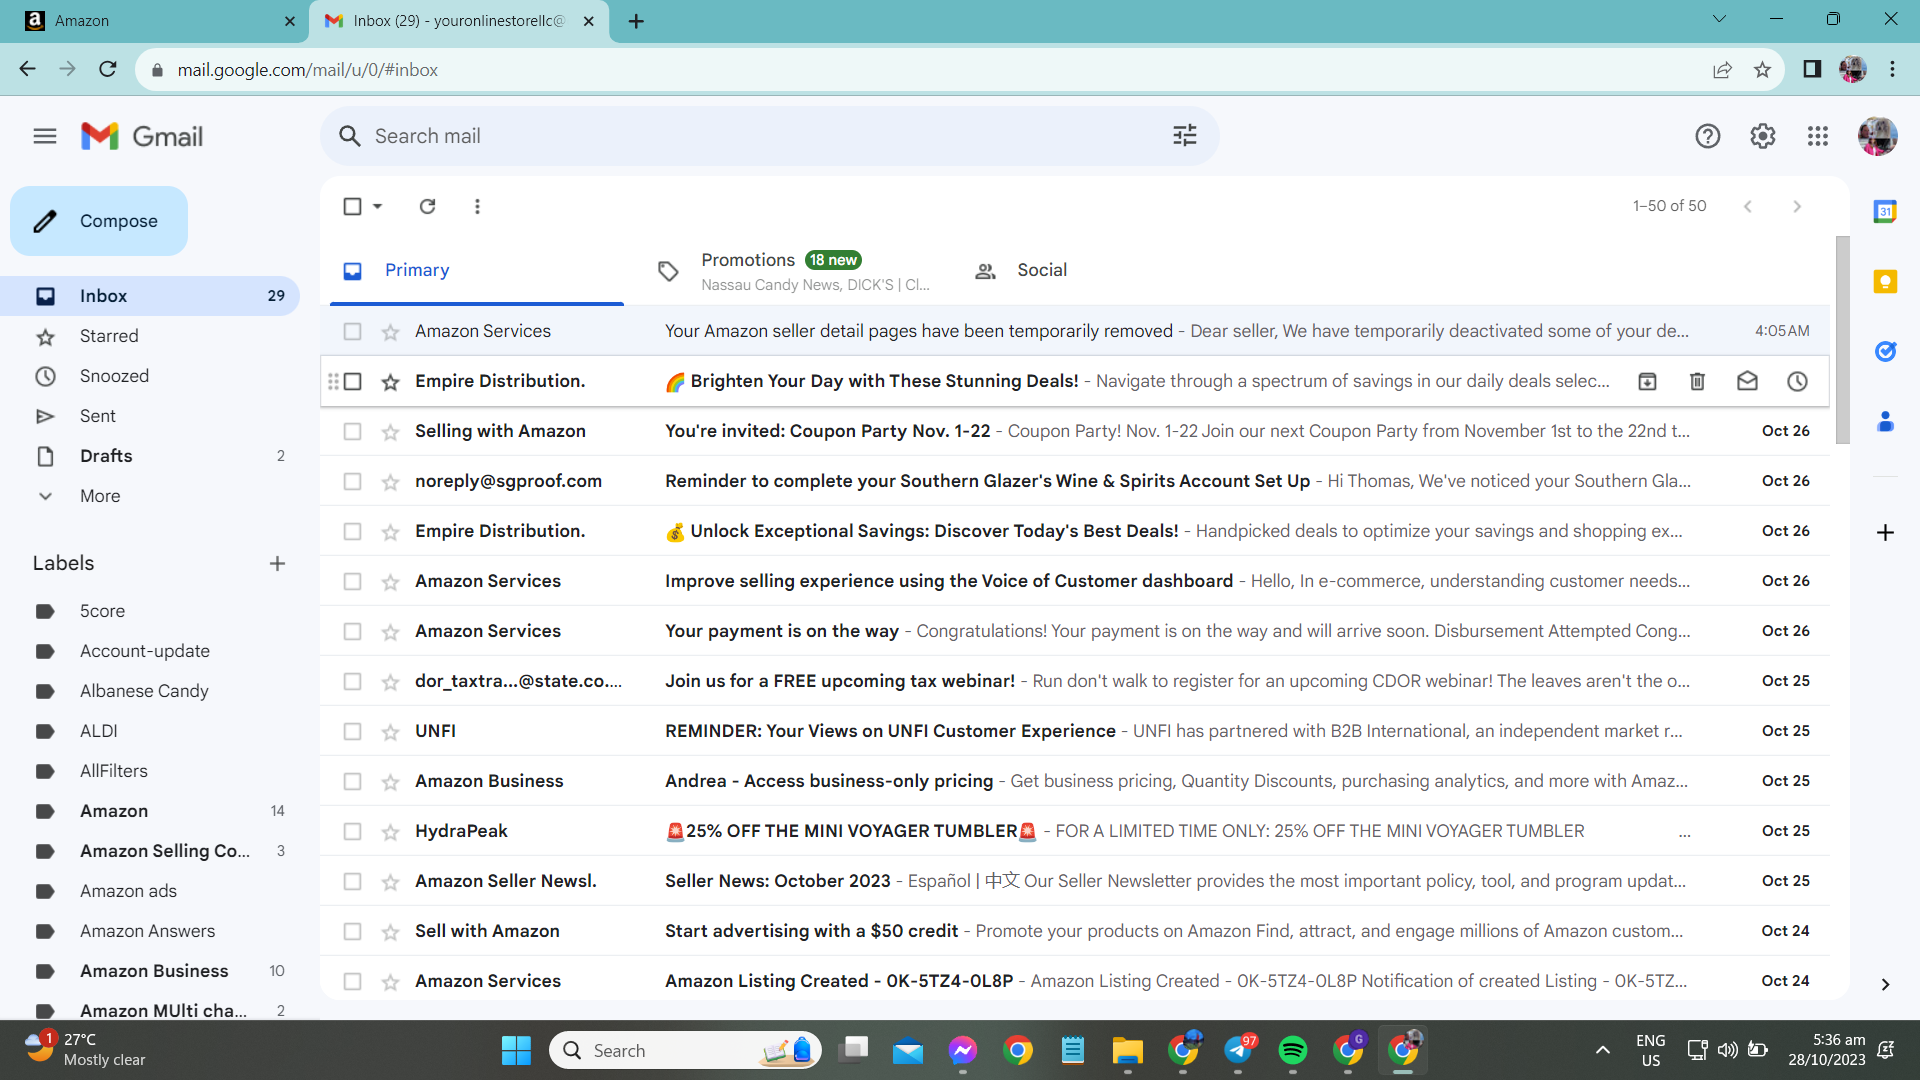Click the message list vertical scrollbar

tap(1842, 340)
